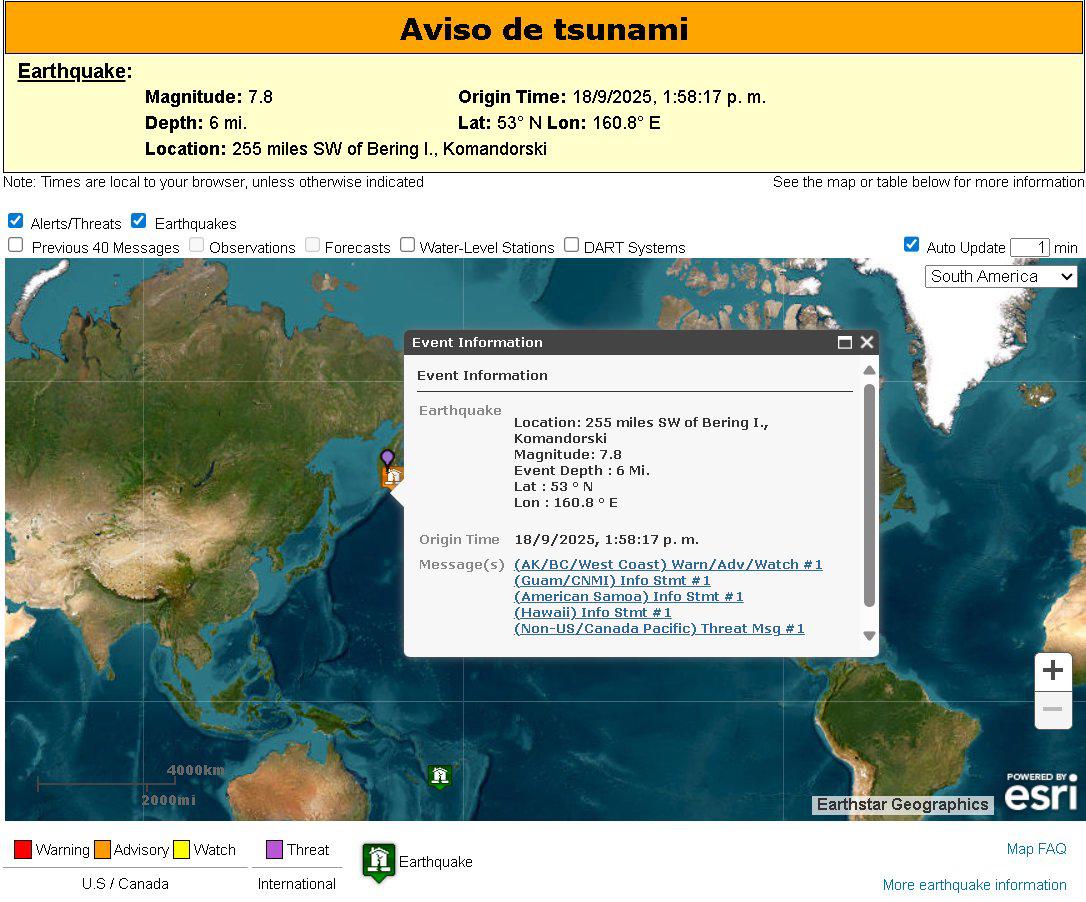Open the Map FAQ link

(1036, 849)
